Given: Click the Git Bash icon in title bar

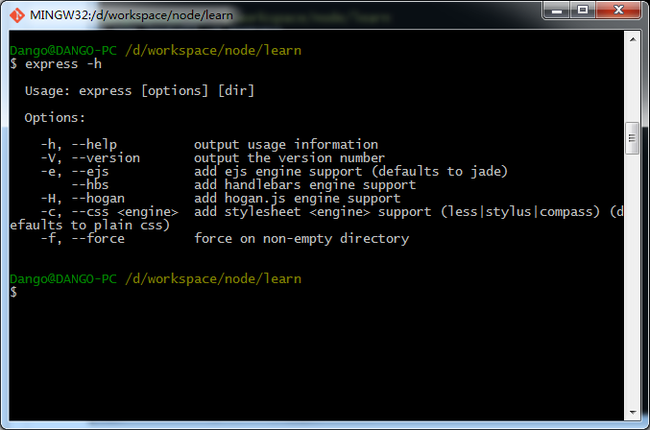Looking at the screenshot, I should pos(17,15).
